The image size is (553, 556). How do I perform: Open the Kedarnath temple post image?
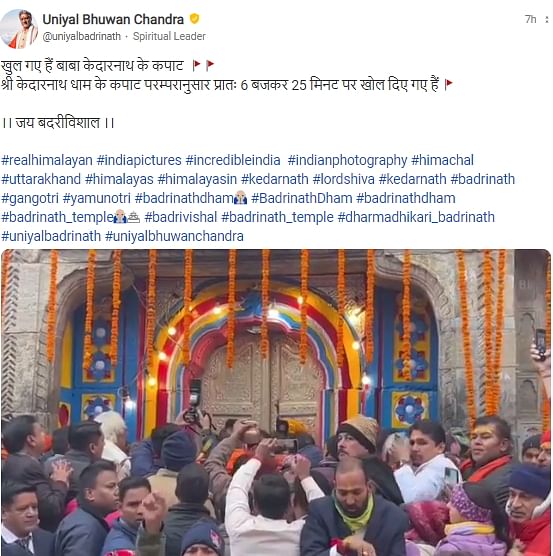[x=276, y=402]
